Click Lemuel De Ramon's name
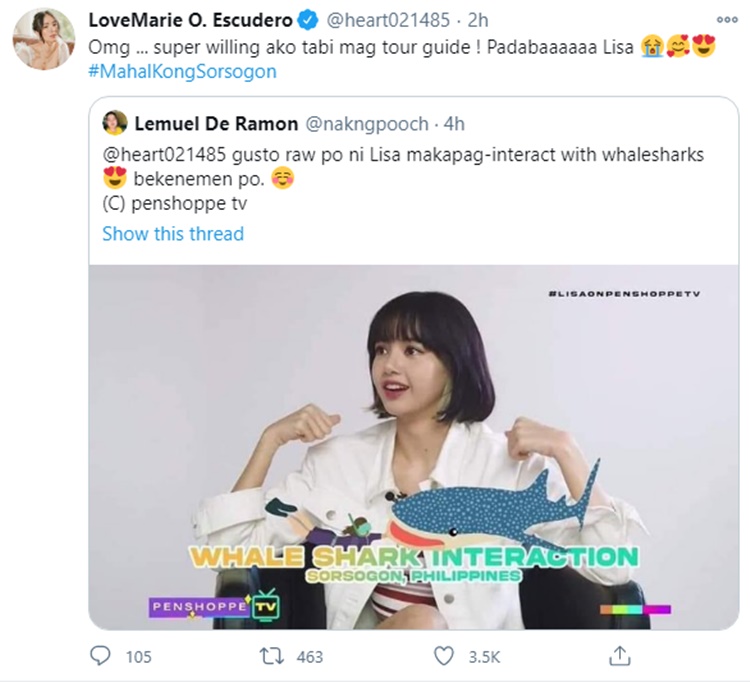This screenshot has width=750, height=682. tap(213, 124)
